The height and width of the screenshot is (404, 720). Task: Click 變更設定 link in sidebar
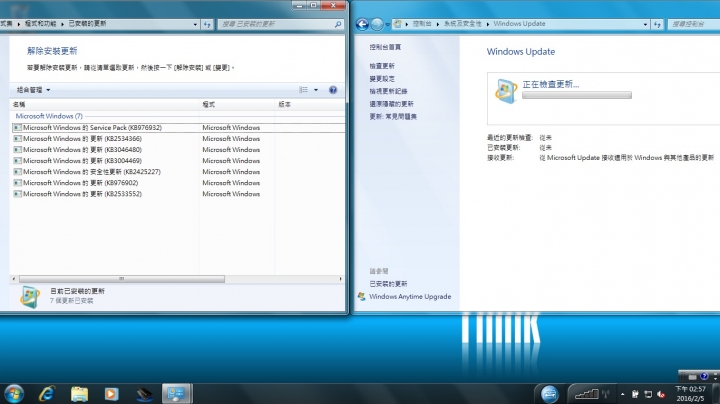coord(382,79)
